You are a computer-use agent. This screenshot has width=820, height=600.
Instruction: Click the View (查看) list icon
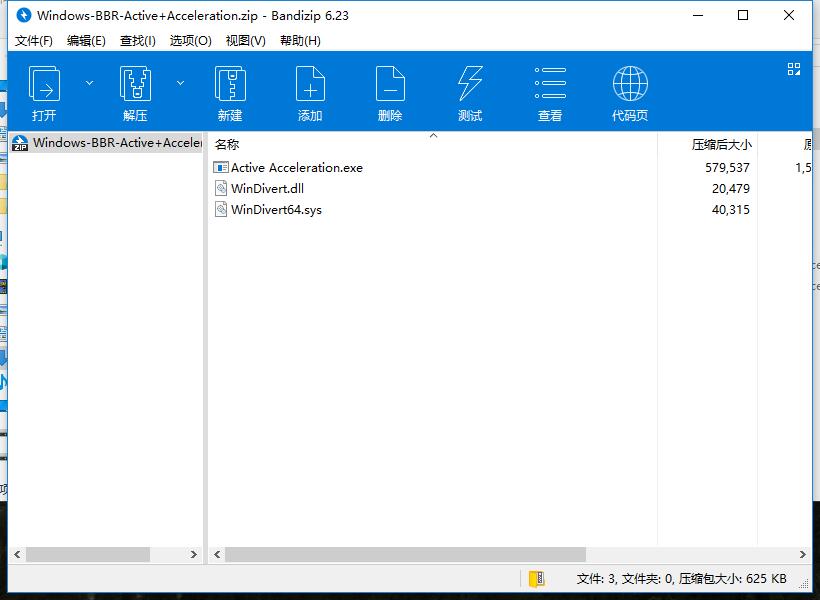pos(550,83)
